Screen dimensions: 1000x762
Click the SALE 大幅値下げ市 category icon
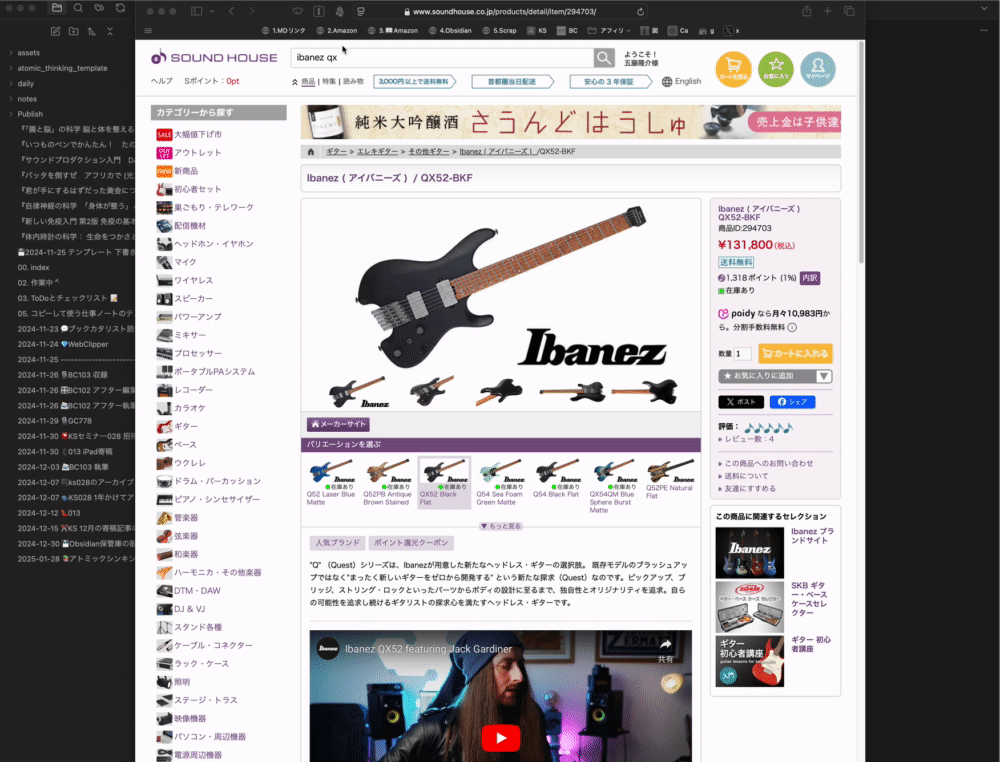[164, 135]
